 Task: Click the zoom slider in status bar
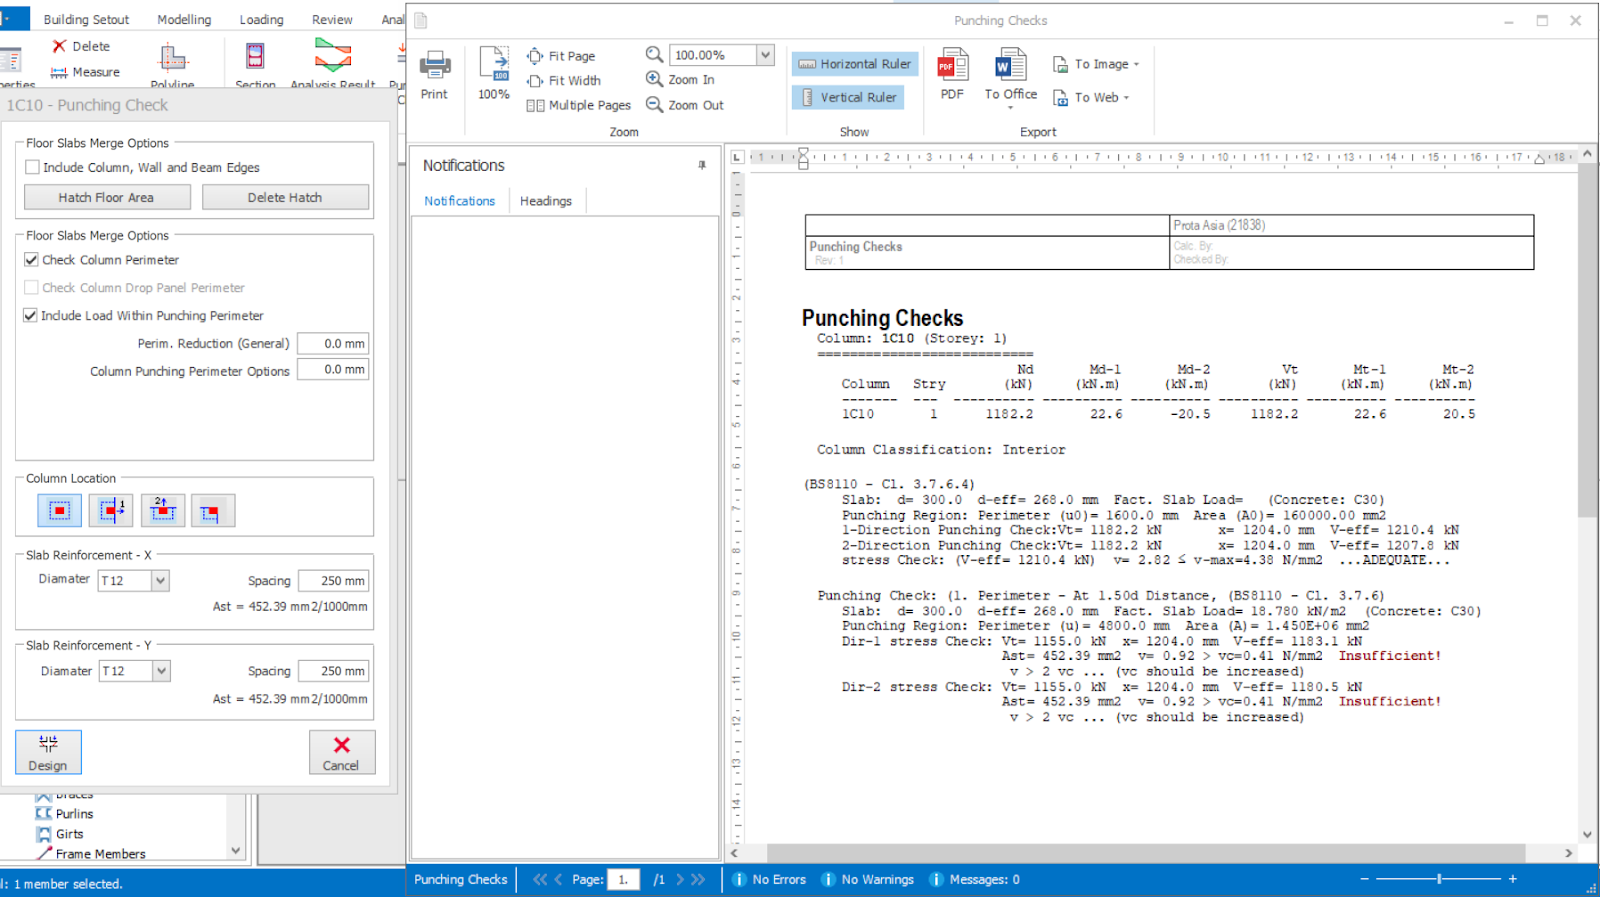coord(1439,879)
